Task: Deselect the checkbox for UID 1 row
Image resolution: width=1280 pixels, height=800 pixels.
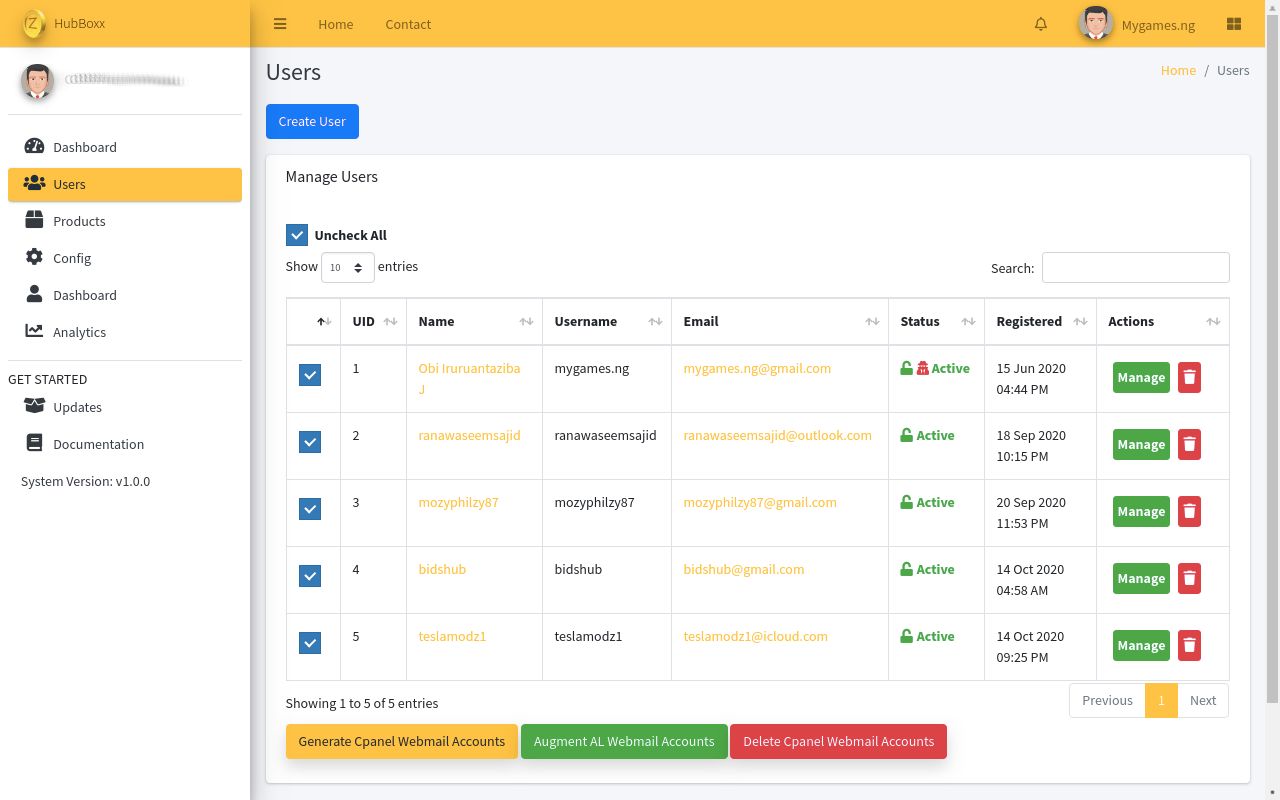Action: tap(310, 375)
